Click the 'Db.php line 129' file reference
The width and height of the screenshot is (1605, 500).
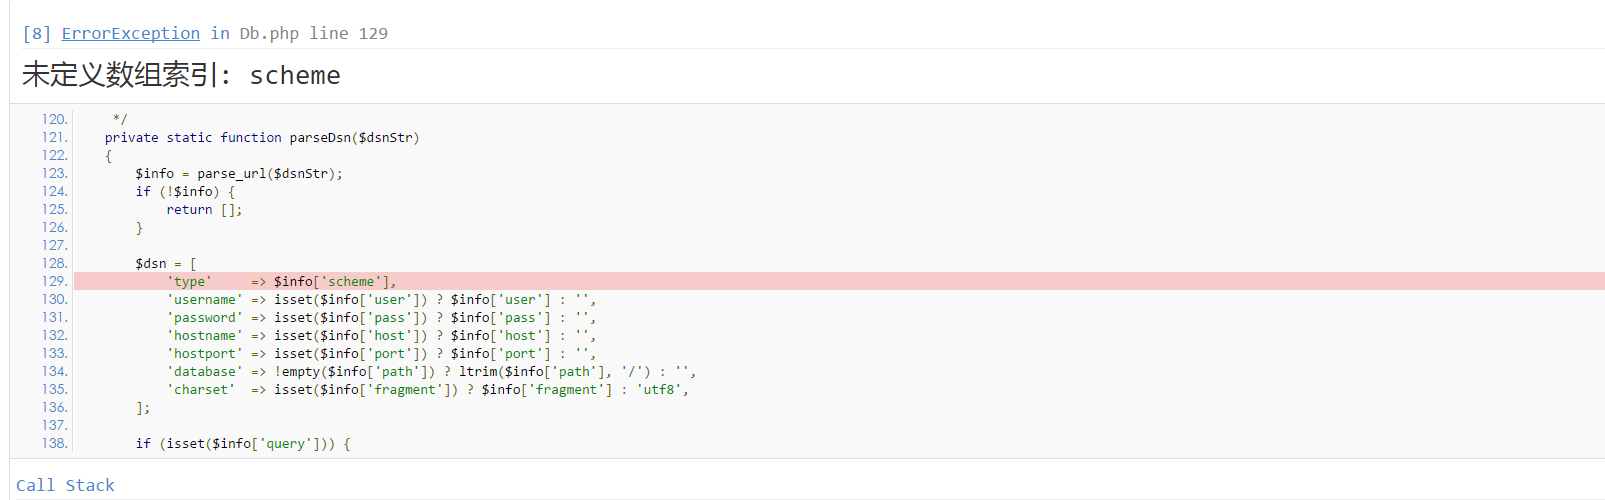313,34
